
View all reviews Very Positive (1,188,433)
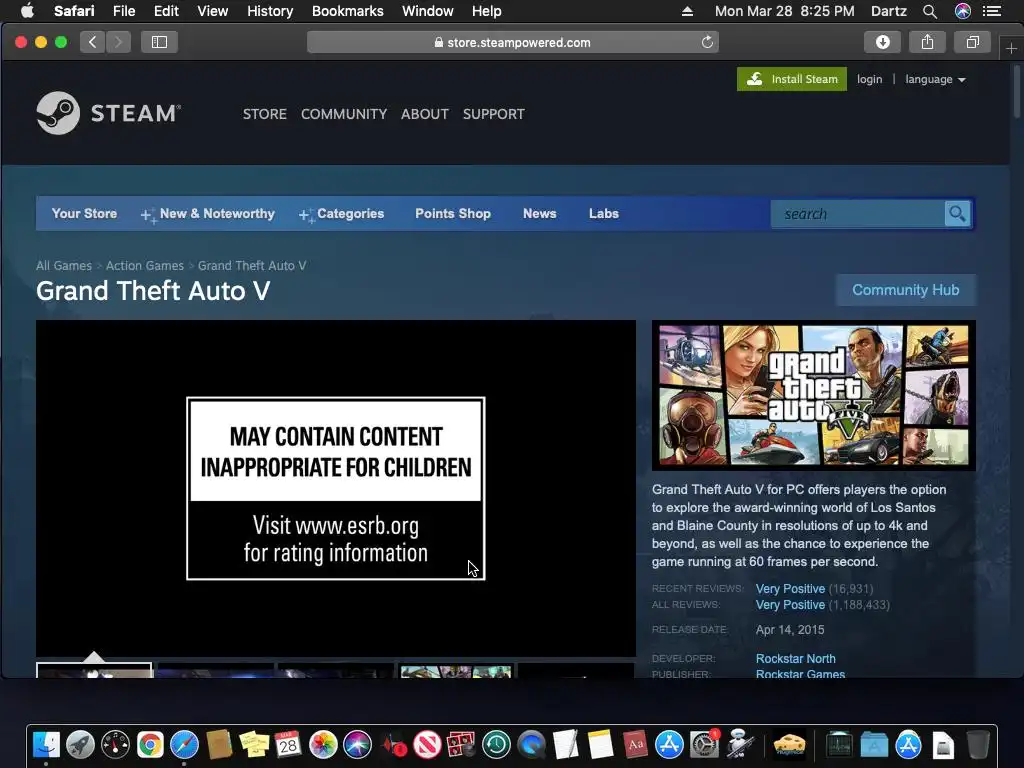tap(822, 605)
